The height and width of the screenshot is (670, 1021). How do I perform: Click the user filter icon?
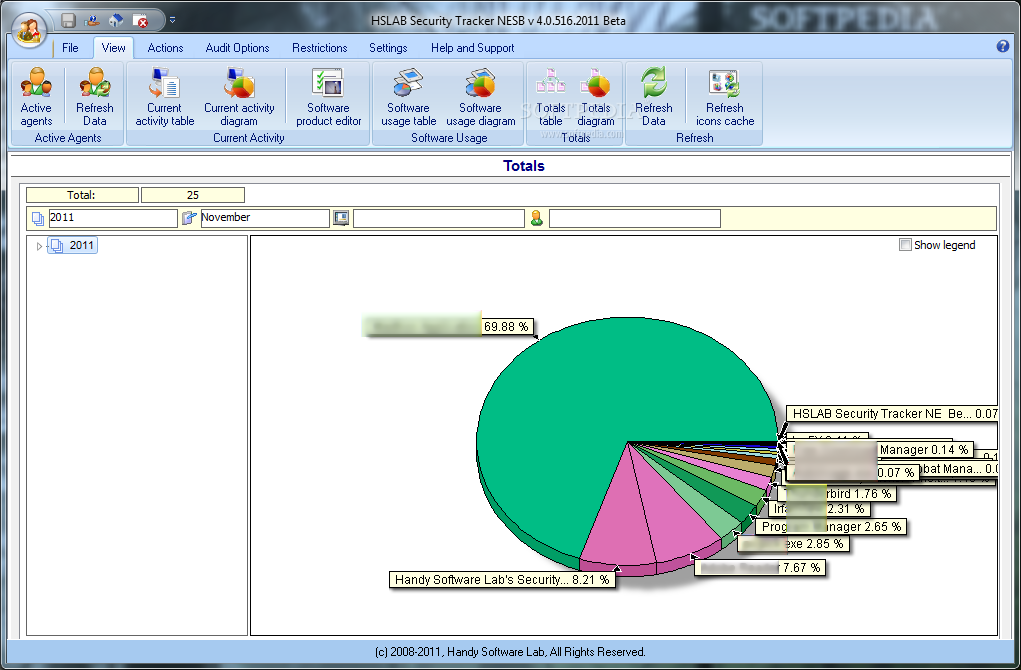(x=537, y=218)
